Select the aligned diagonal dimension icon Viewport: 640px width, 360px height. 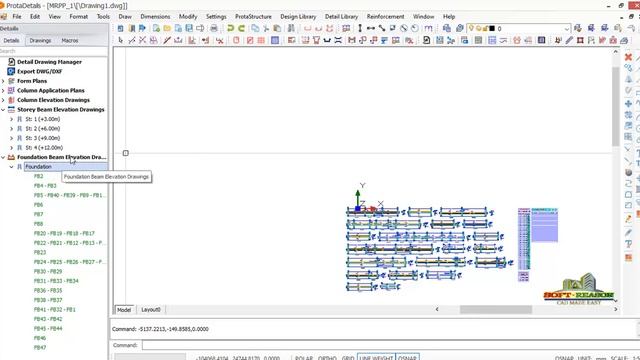pyautogui.click(x=382, y=28)
